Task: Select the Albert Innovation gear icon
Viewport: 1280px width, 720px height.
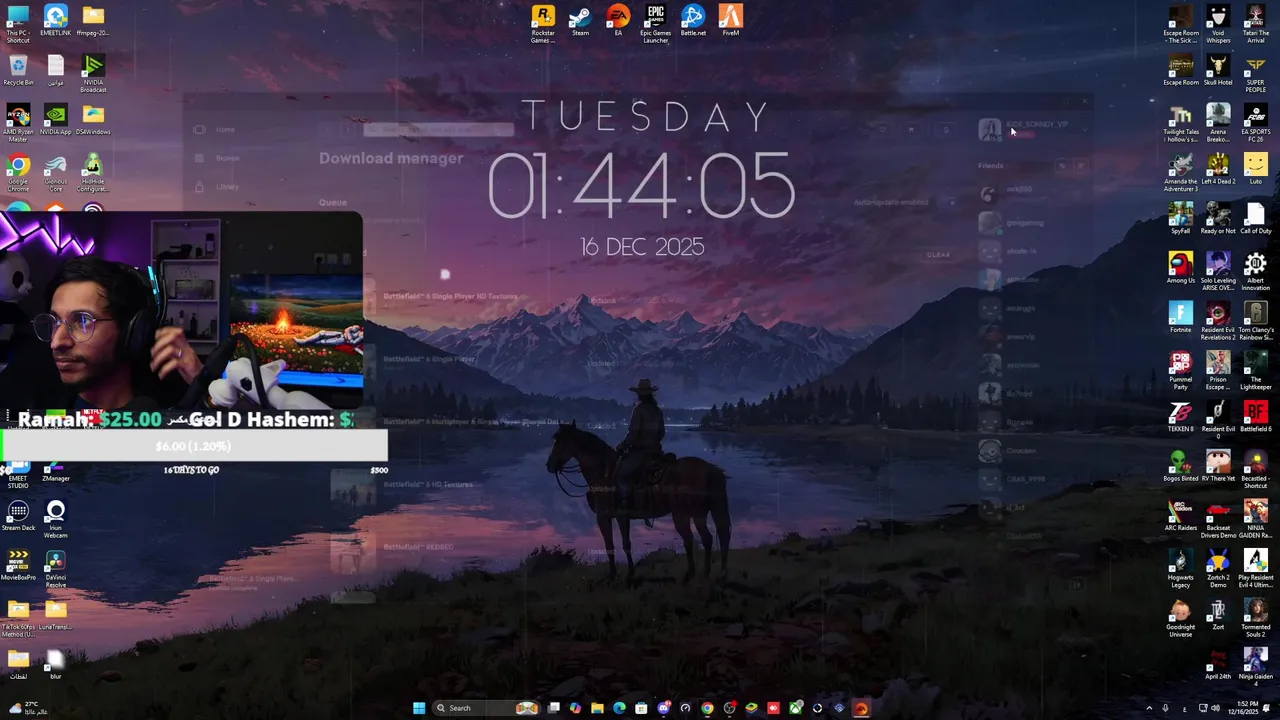Action: point(1255,272)
